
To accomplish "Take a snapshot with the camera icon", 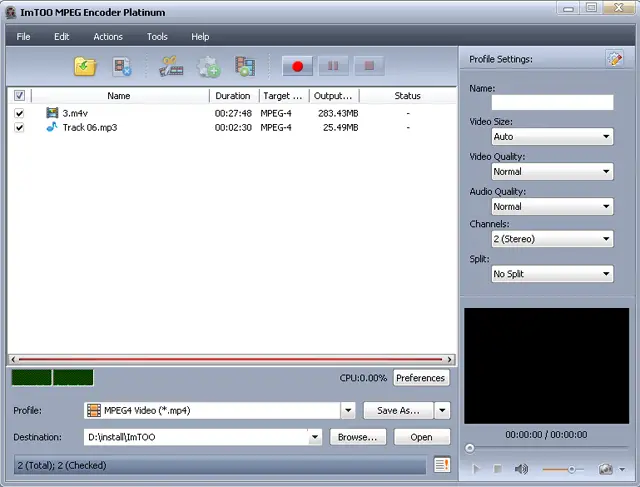I will (606, 469).
